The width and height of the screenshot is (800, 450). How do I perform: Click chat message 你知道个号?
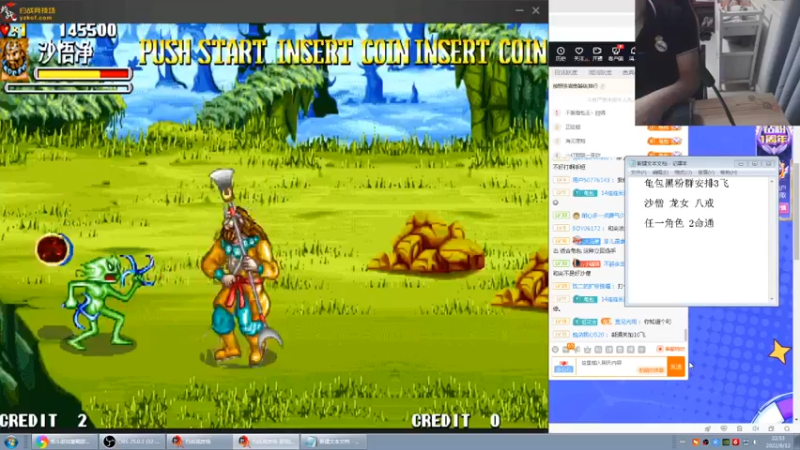coord(657,322)
